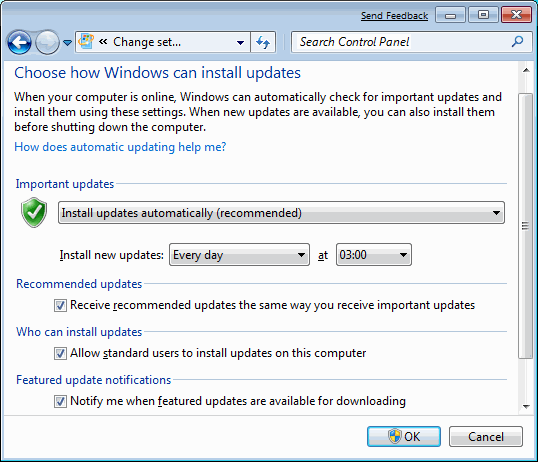Click the Featured update notifications label

[93, 380]
